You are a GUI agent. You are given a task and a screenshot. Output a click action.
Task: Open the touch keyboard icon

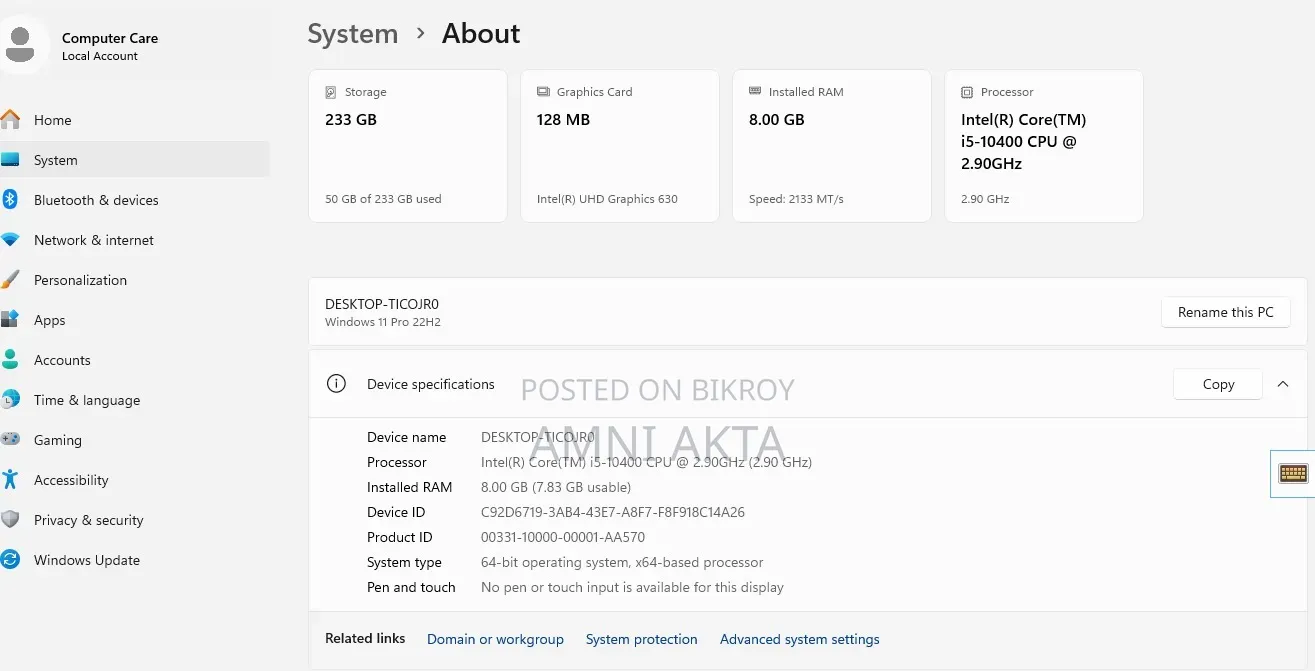[1293, 473]
